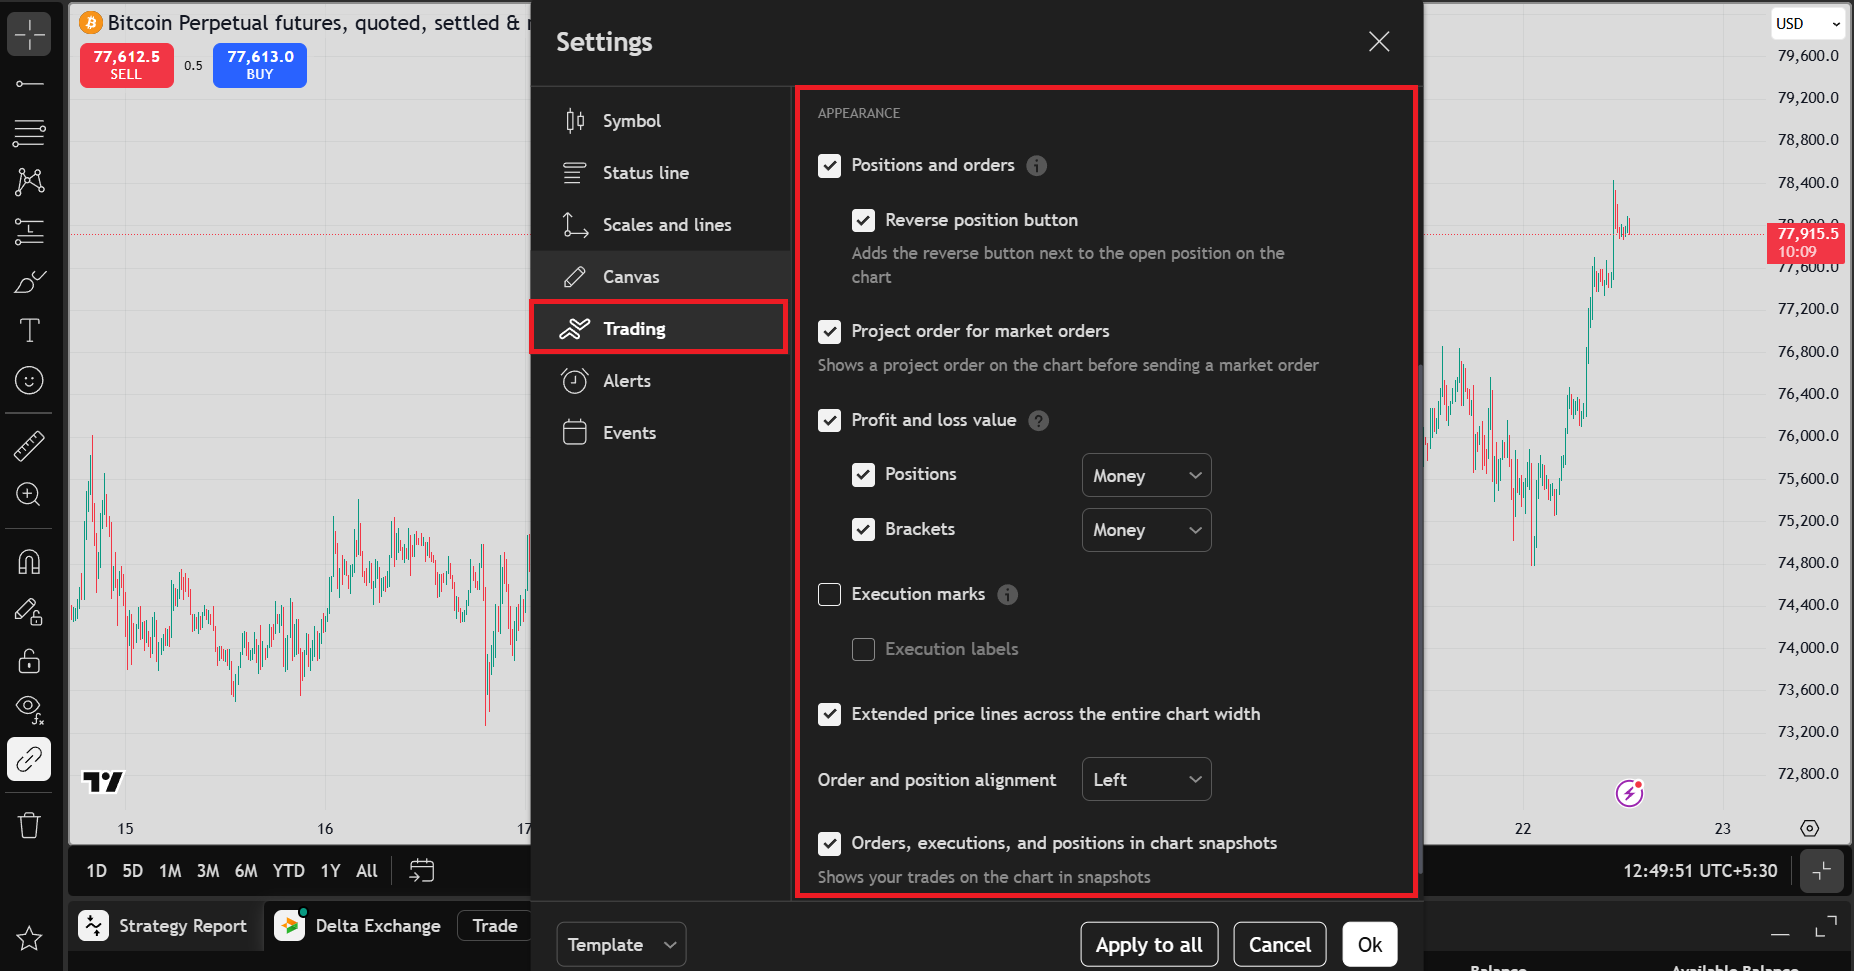Click the red SELL price button
Image resolution: width=1854 pixels, height=971 pixels.
point(127,65)
